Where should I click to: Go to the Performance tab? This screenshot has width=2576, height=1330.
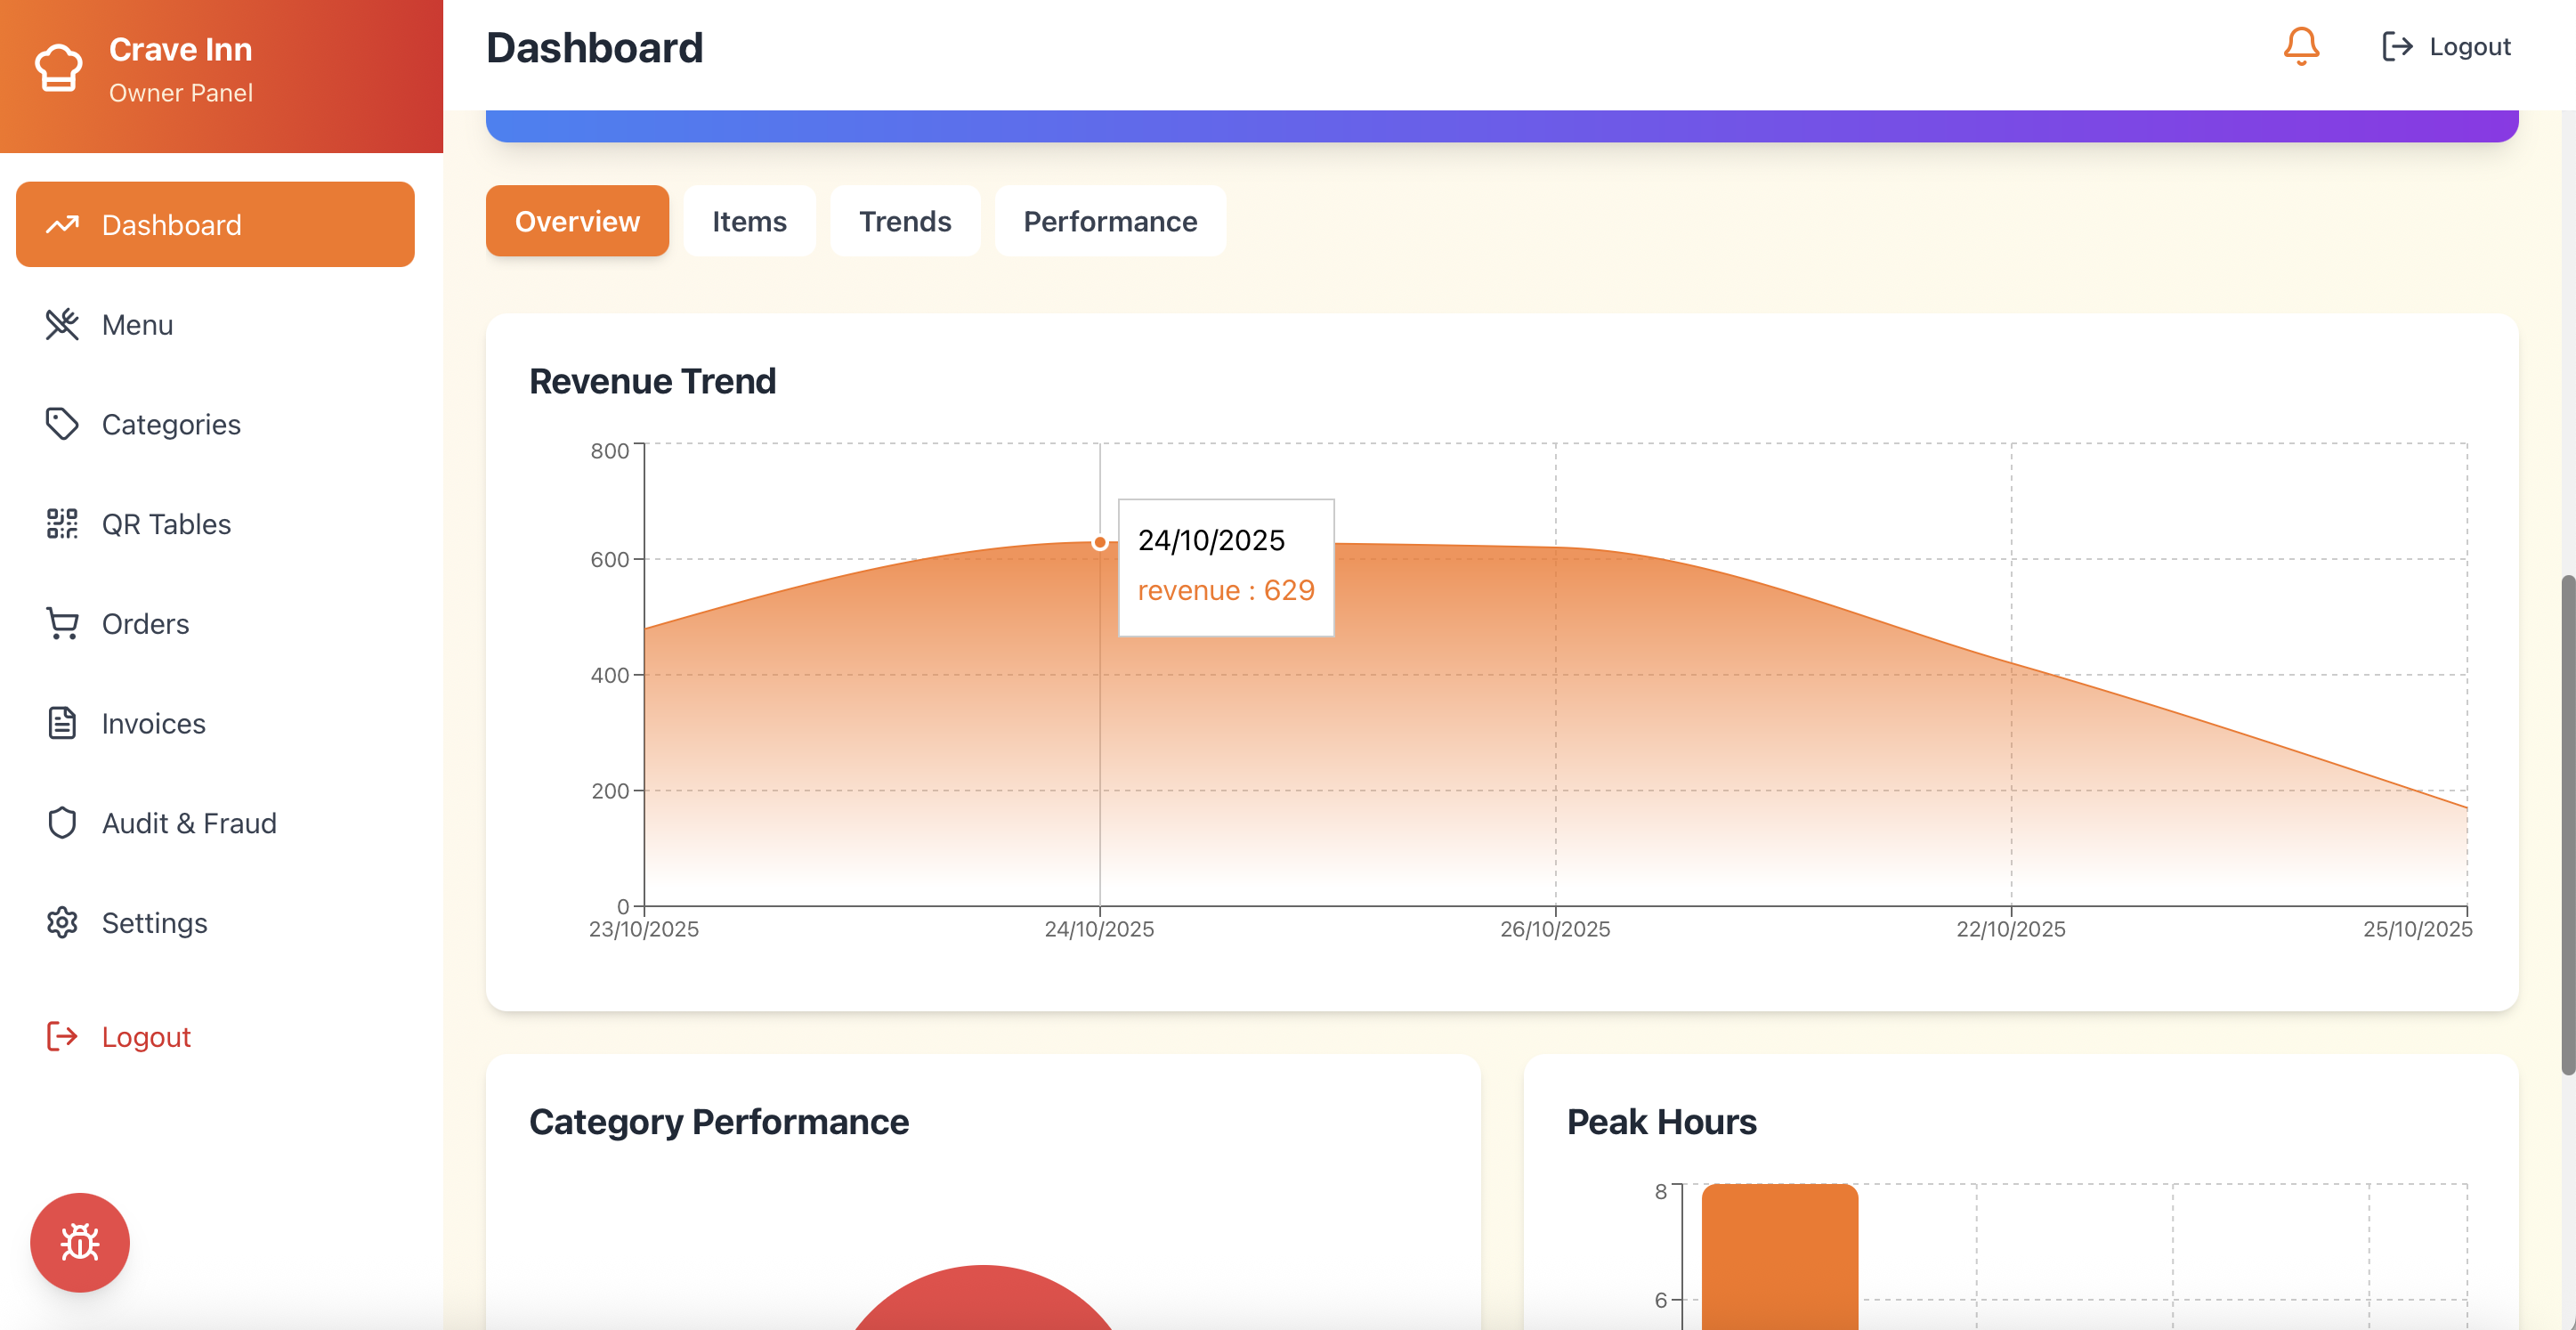tap(1110, 220)
